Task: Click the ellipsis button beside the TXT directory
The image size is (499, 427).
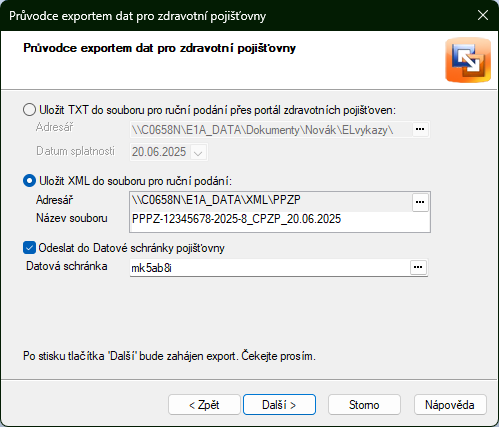Action: [x=420, y=129]
